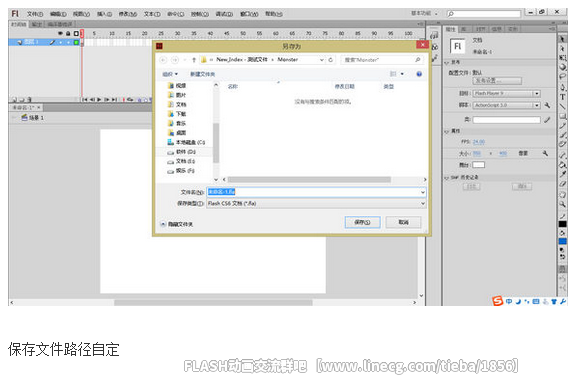This screenshot has height=385, width=570.
Task: Click the 24.00 FPS value
Action: [479, 142]
